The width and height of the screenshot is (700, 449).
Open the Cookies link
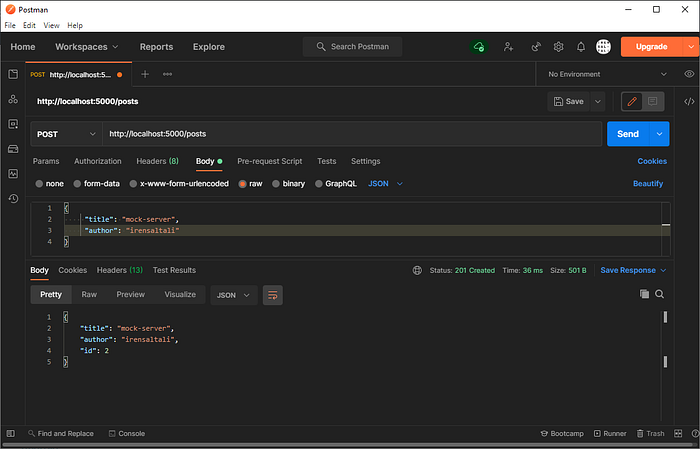pyautogui.click(x=652, y=161)
